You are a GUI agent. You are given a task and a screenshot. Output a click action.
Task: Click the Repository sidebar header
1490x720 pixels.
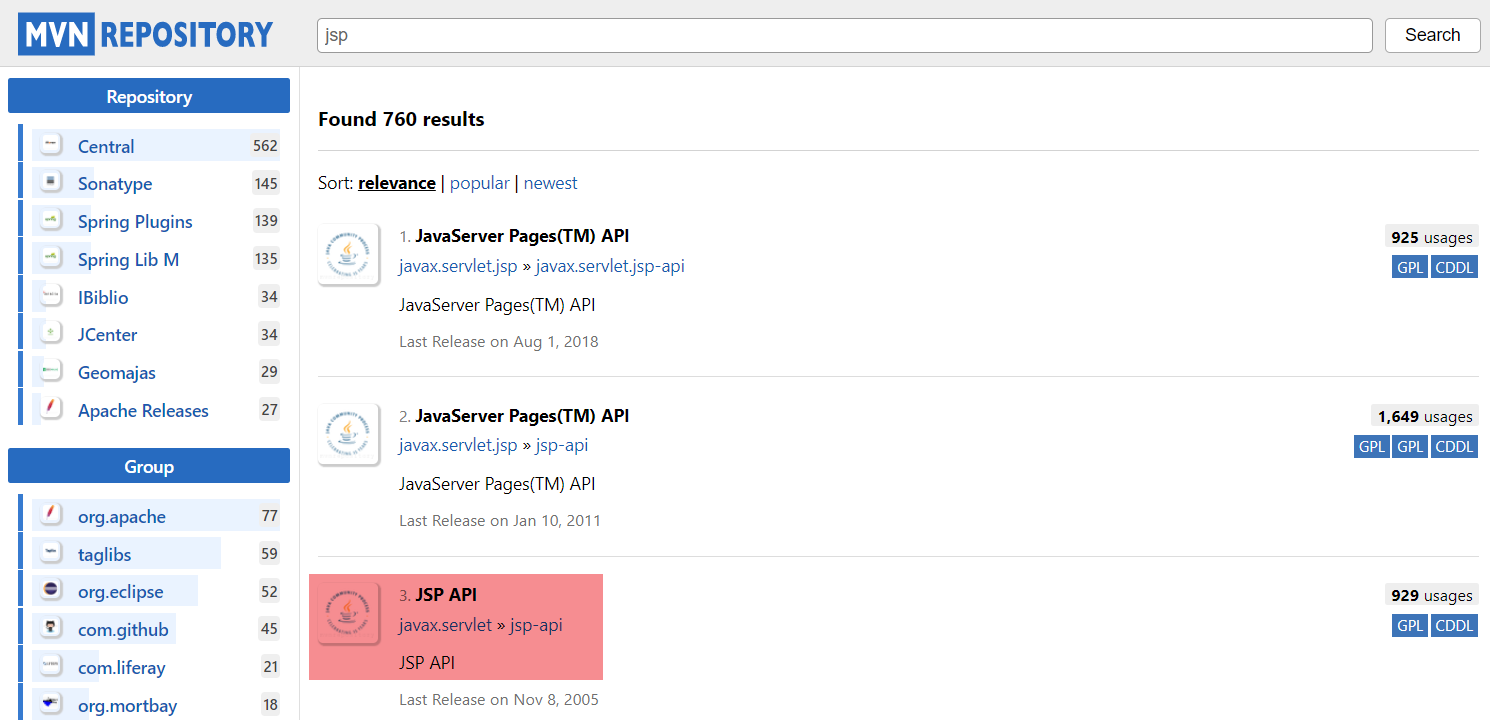(149, 96)
